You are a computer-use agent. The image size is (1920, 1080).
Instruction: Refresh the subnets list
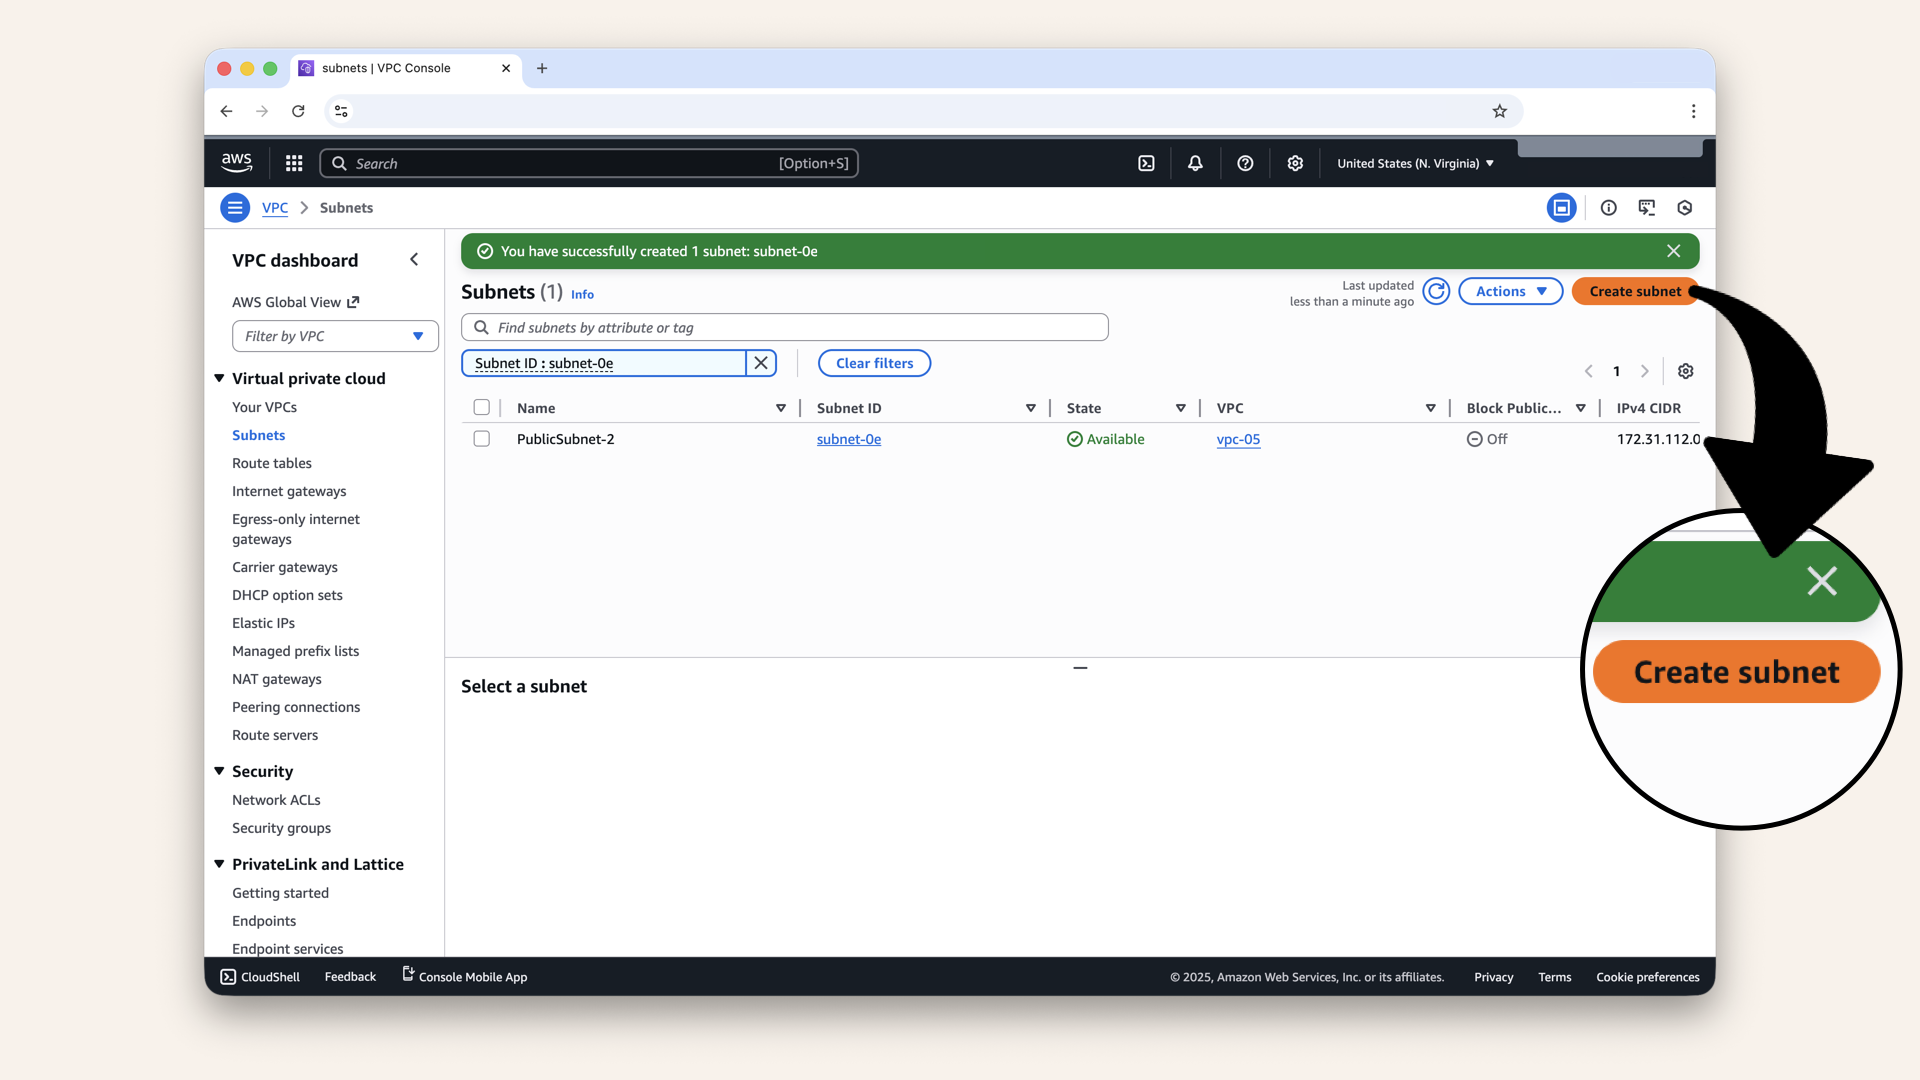tap(1436, 291)
